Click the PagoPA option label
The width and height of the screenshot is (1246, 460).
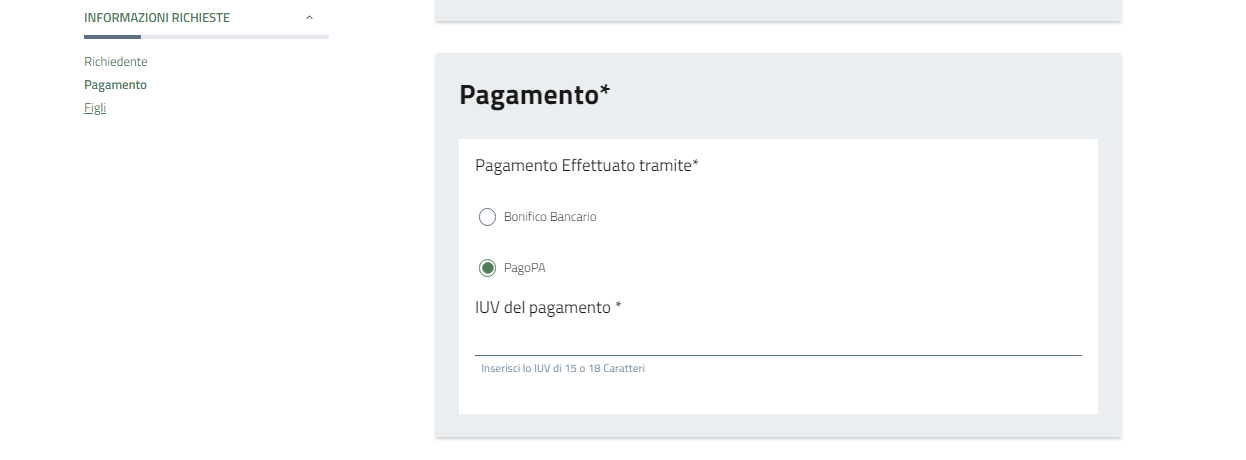point(525,268)
